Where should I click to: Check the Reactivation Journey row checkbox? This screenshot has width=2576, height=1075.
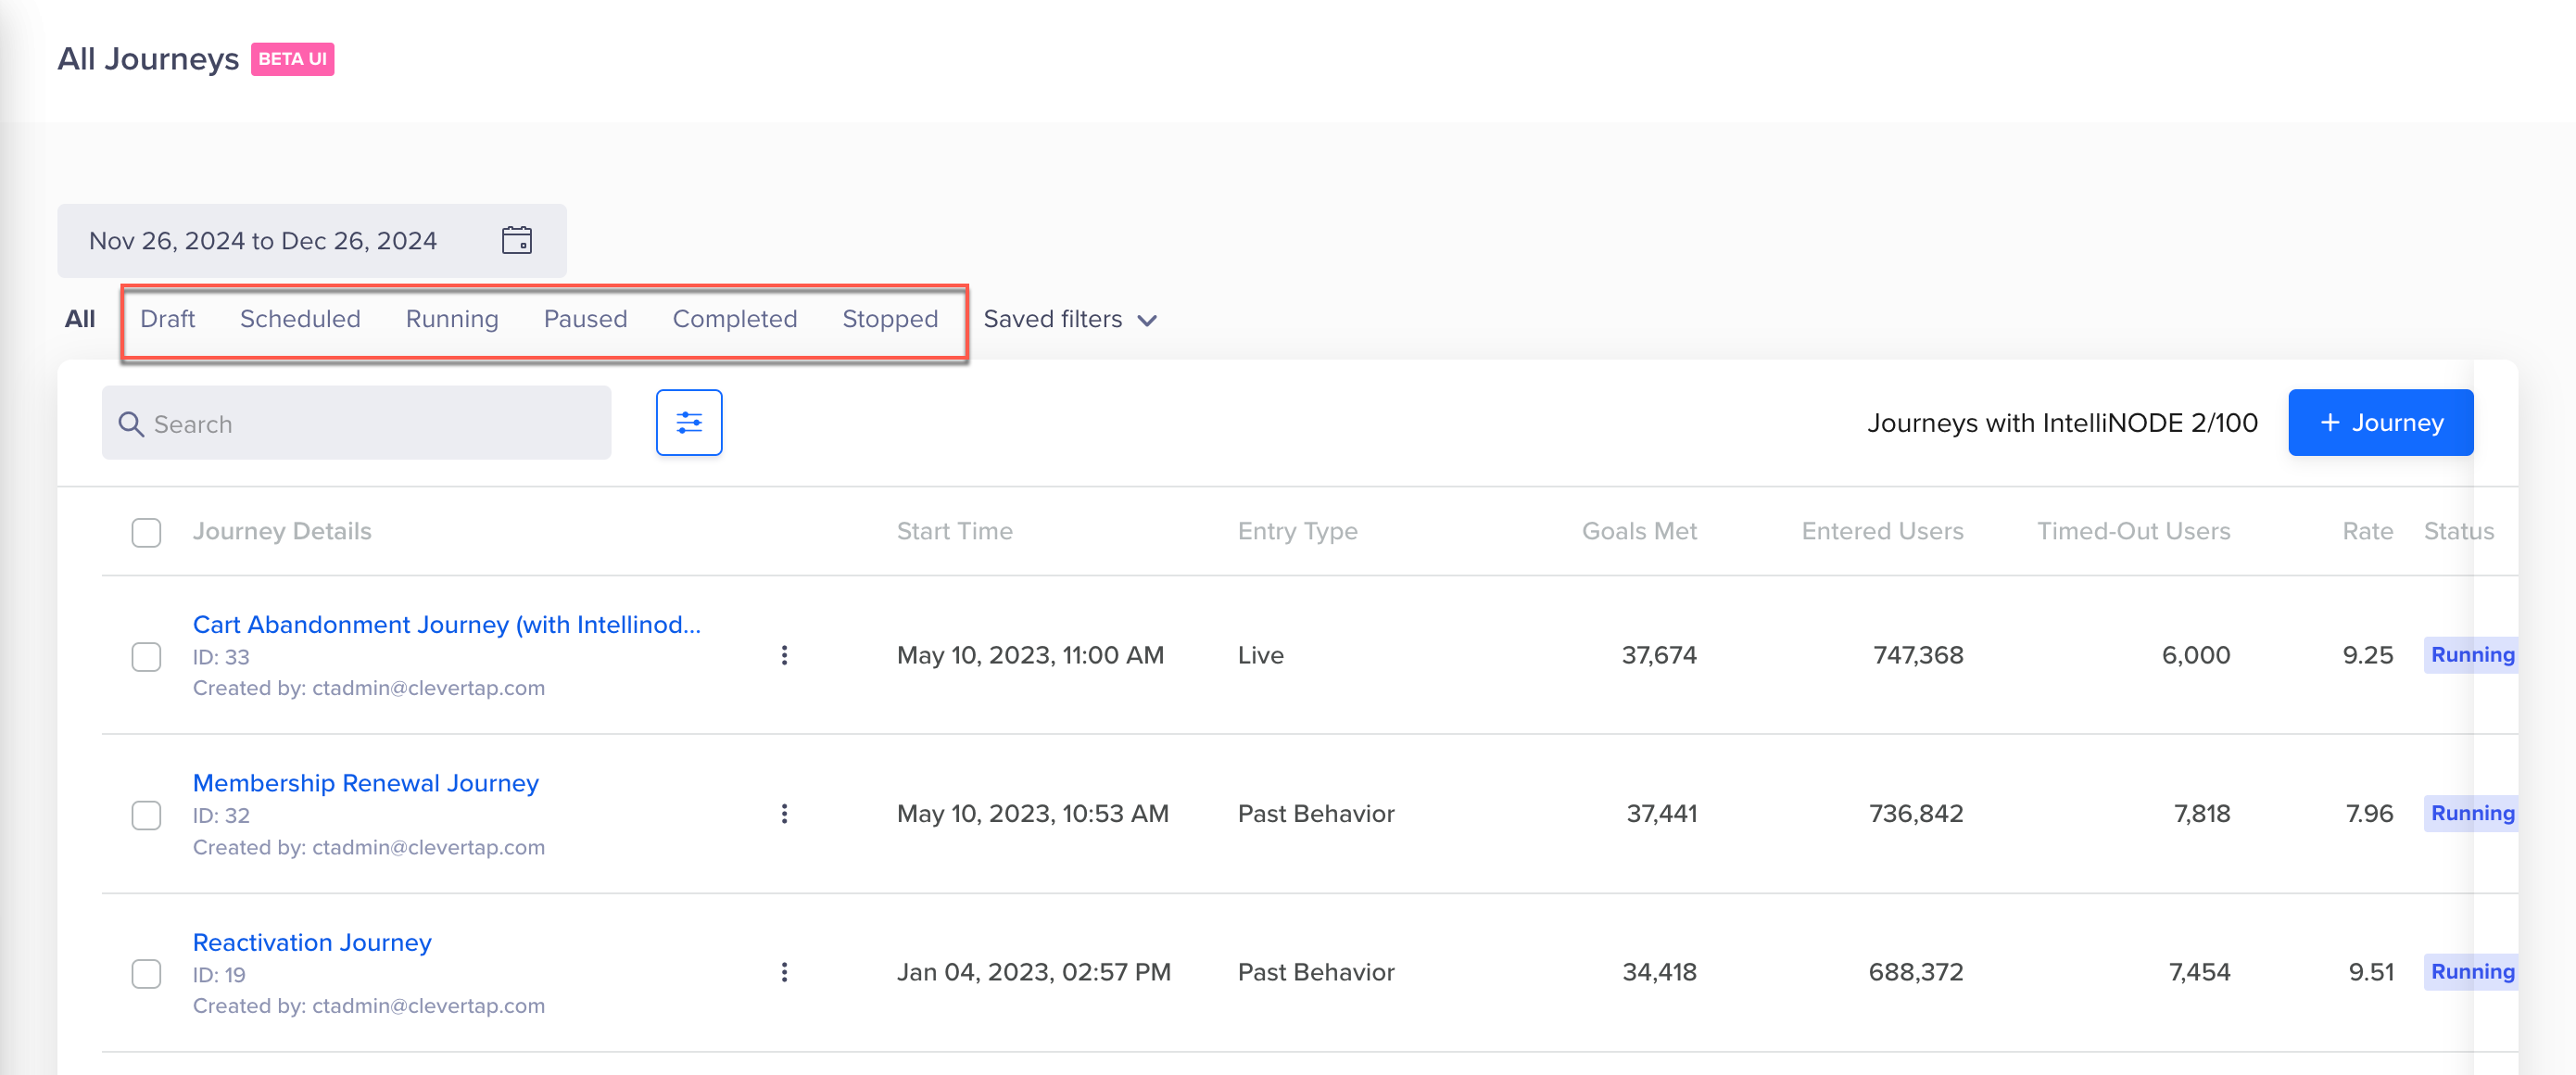(146, 973)
